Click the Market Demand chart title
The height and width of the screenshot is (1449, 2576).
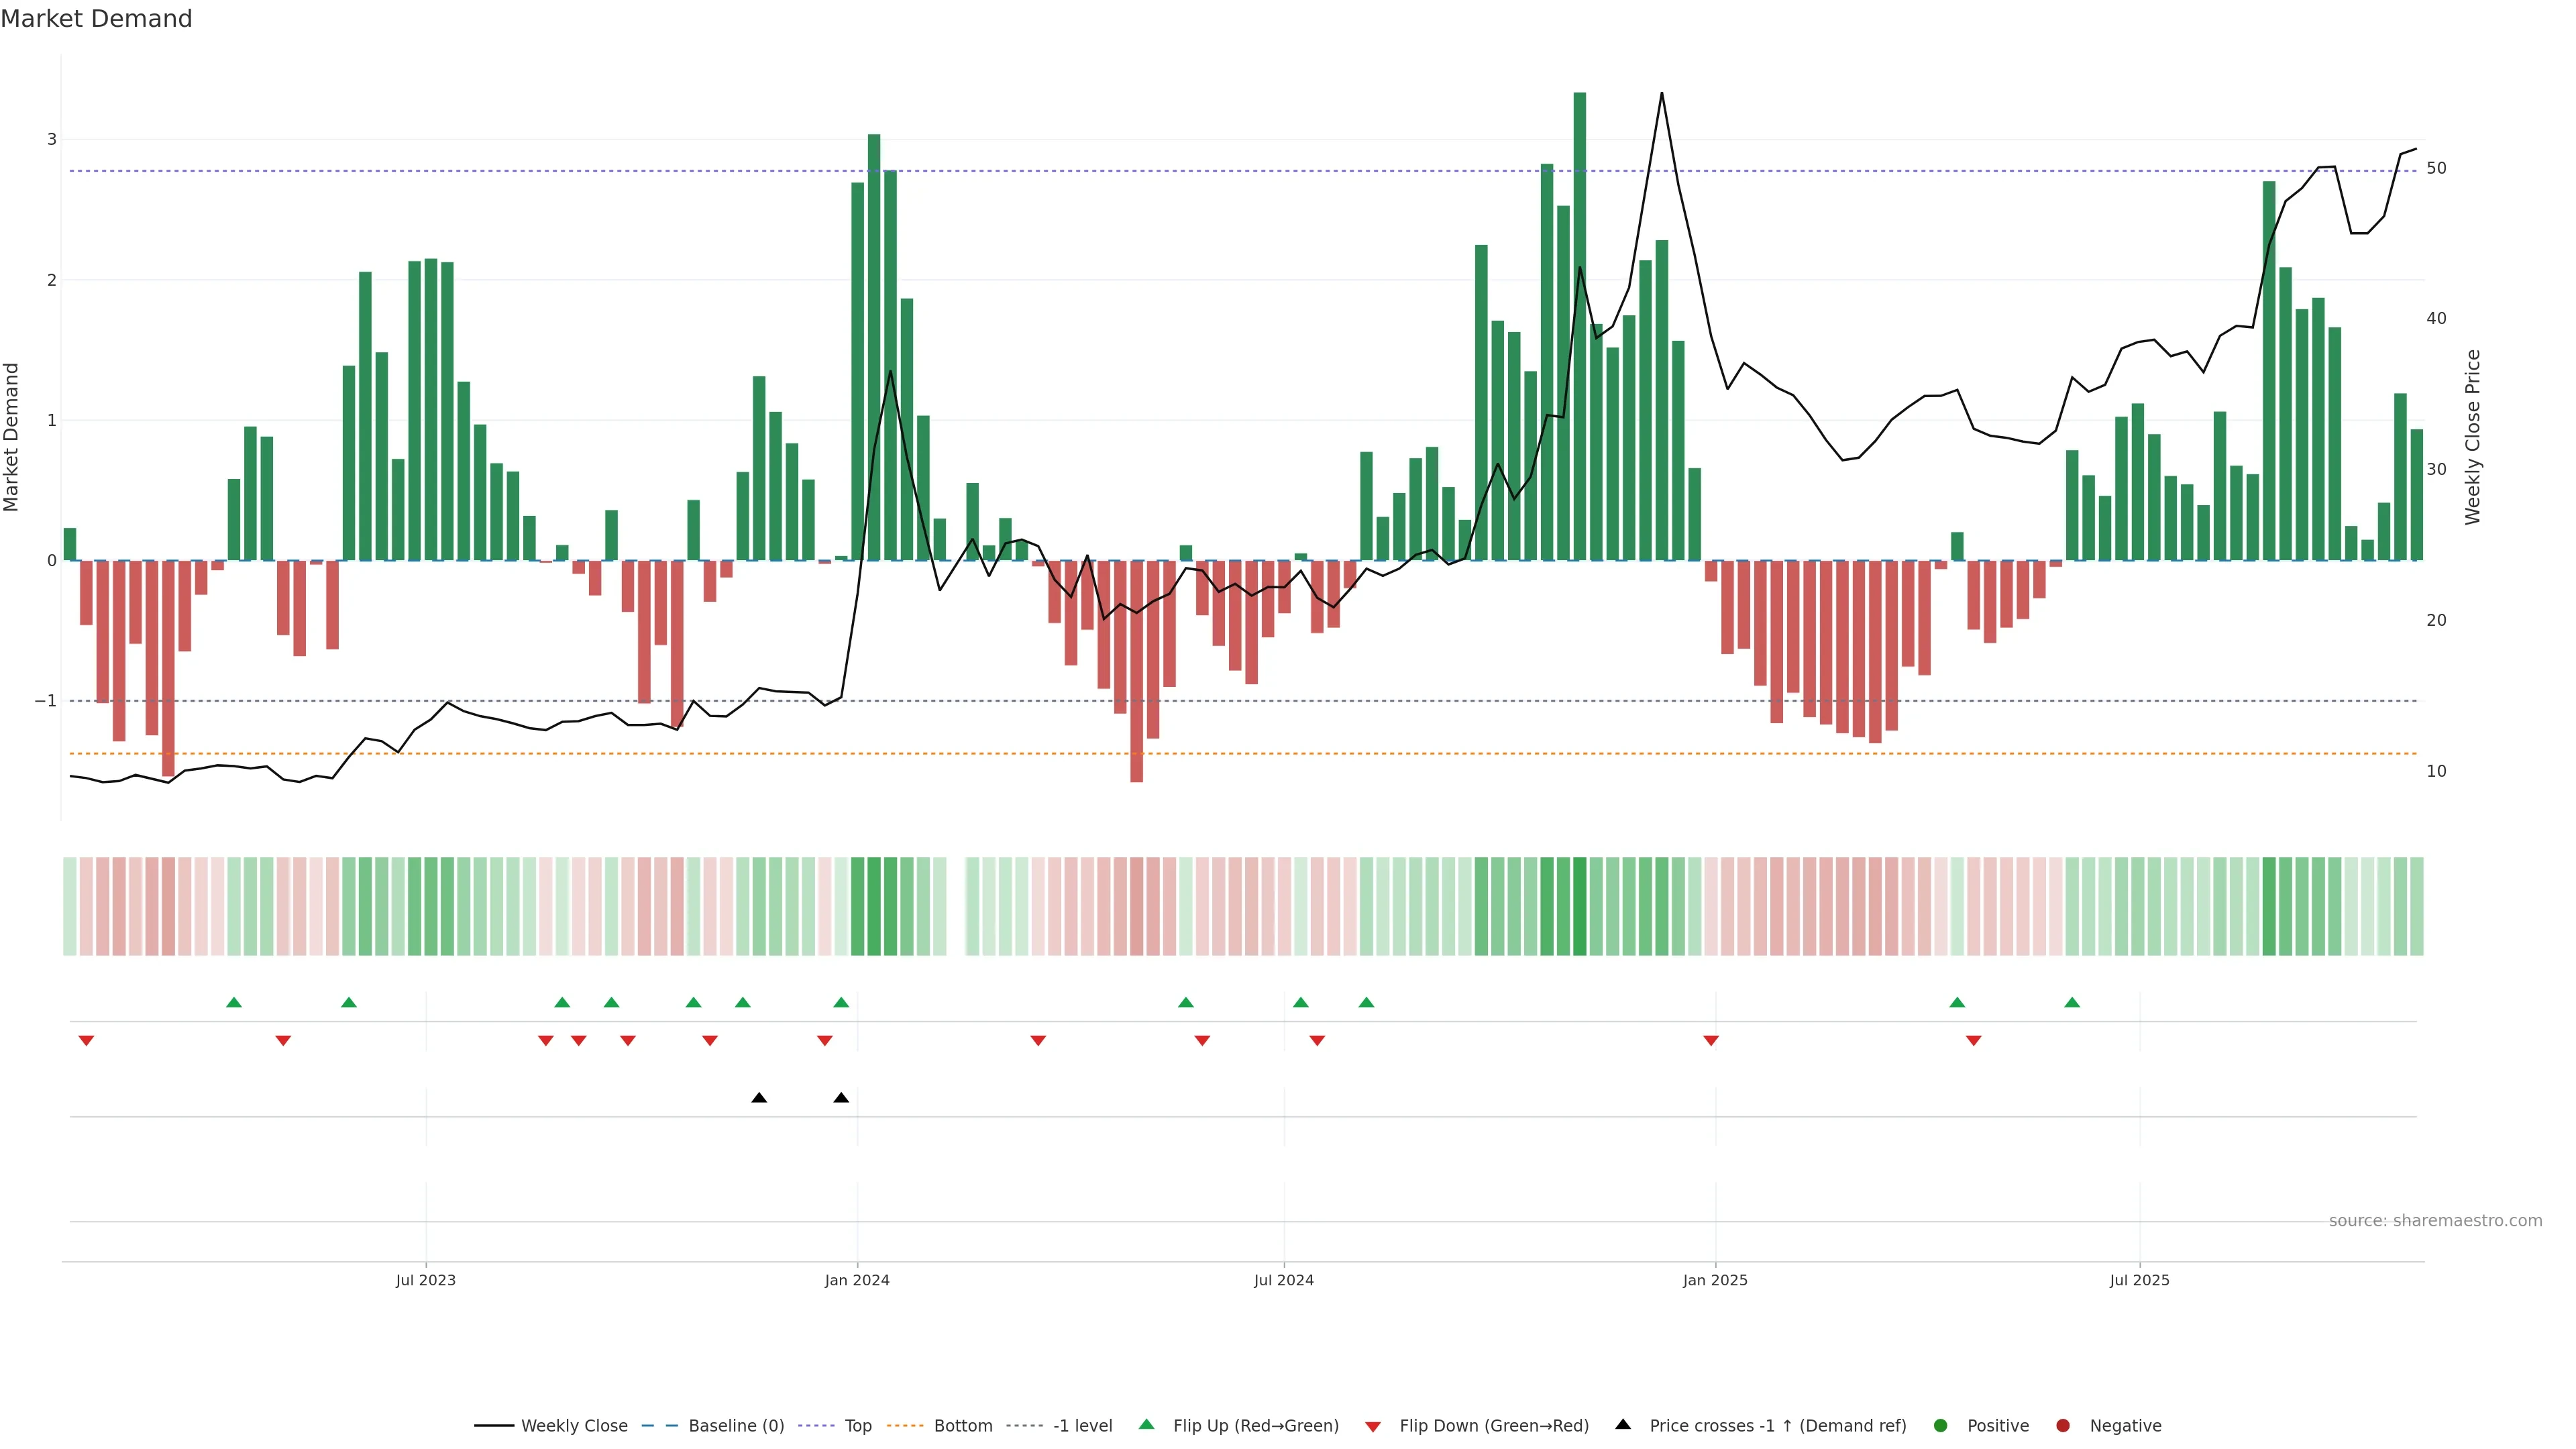click(x=96, y=19)
